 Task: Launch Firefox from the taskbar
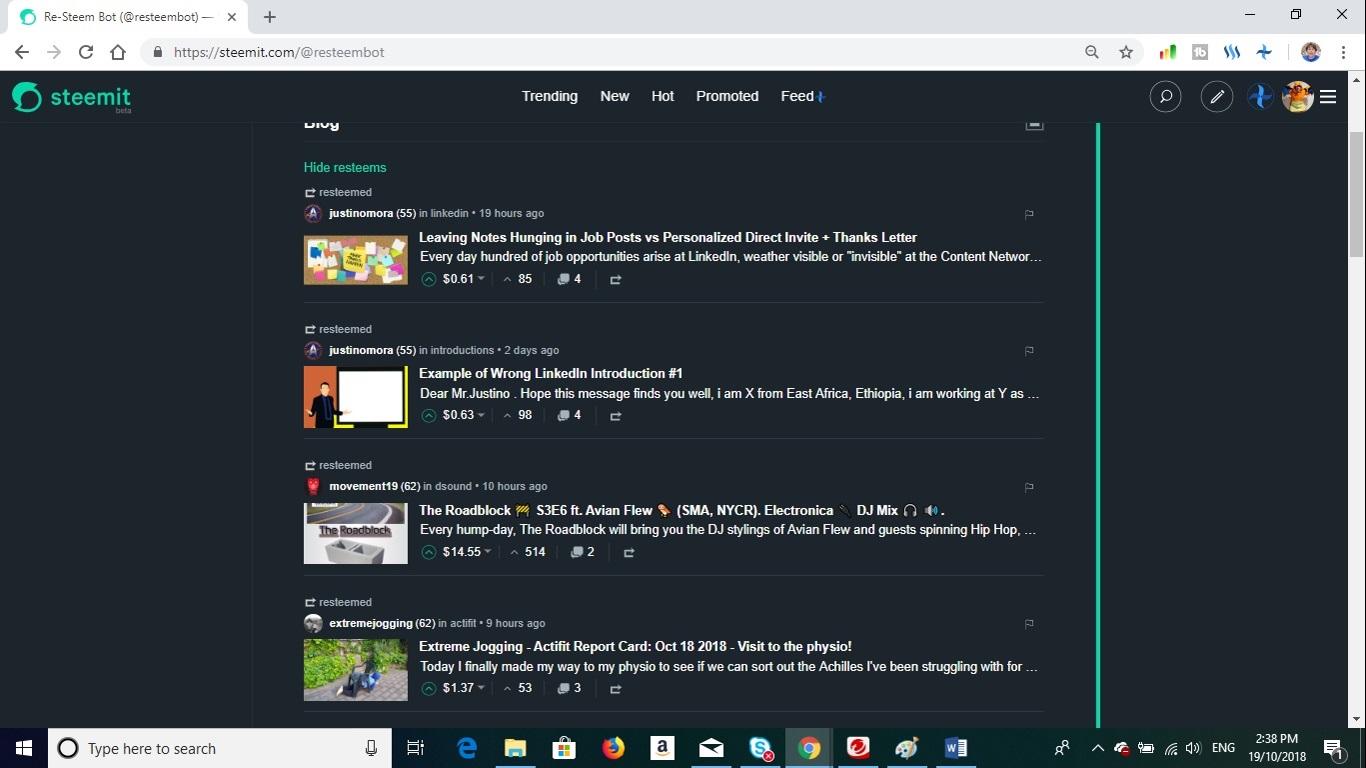(x=613, y=748)
